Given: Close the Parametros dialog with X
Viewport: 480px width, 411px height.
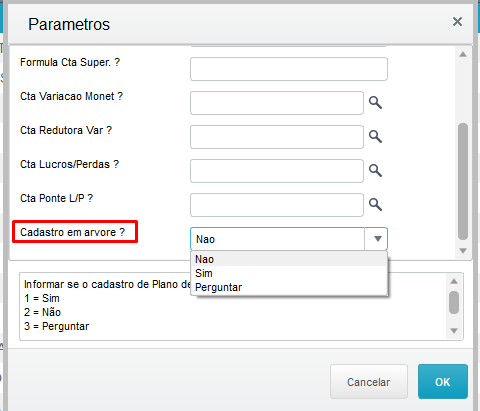Looking at the screenshot, I should (457, 22).
